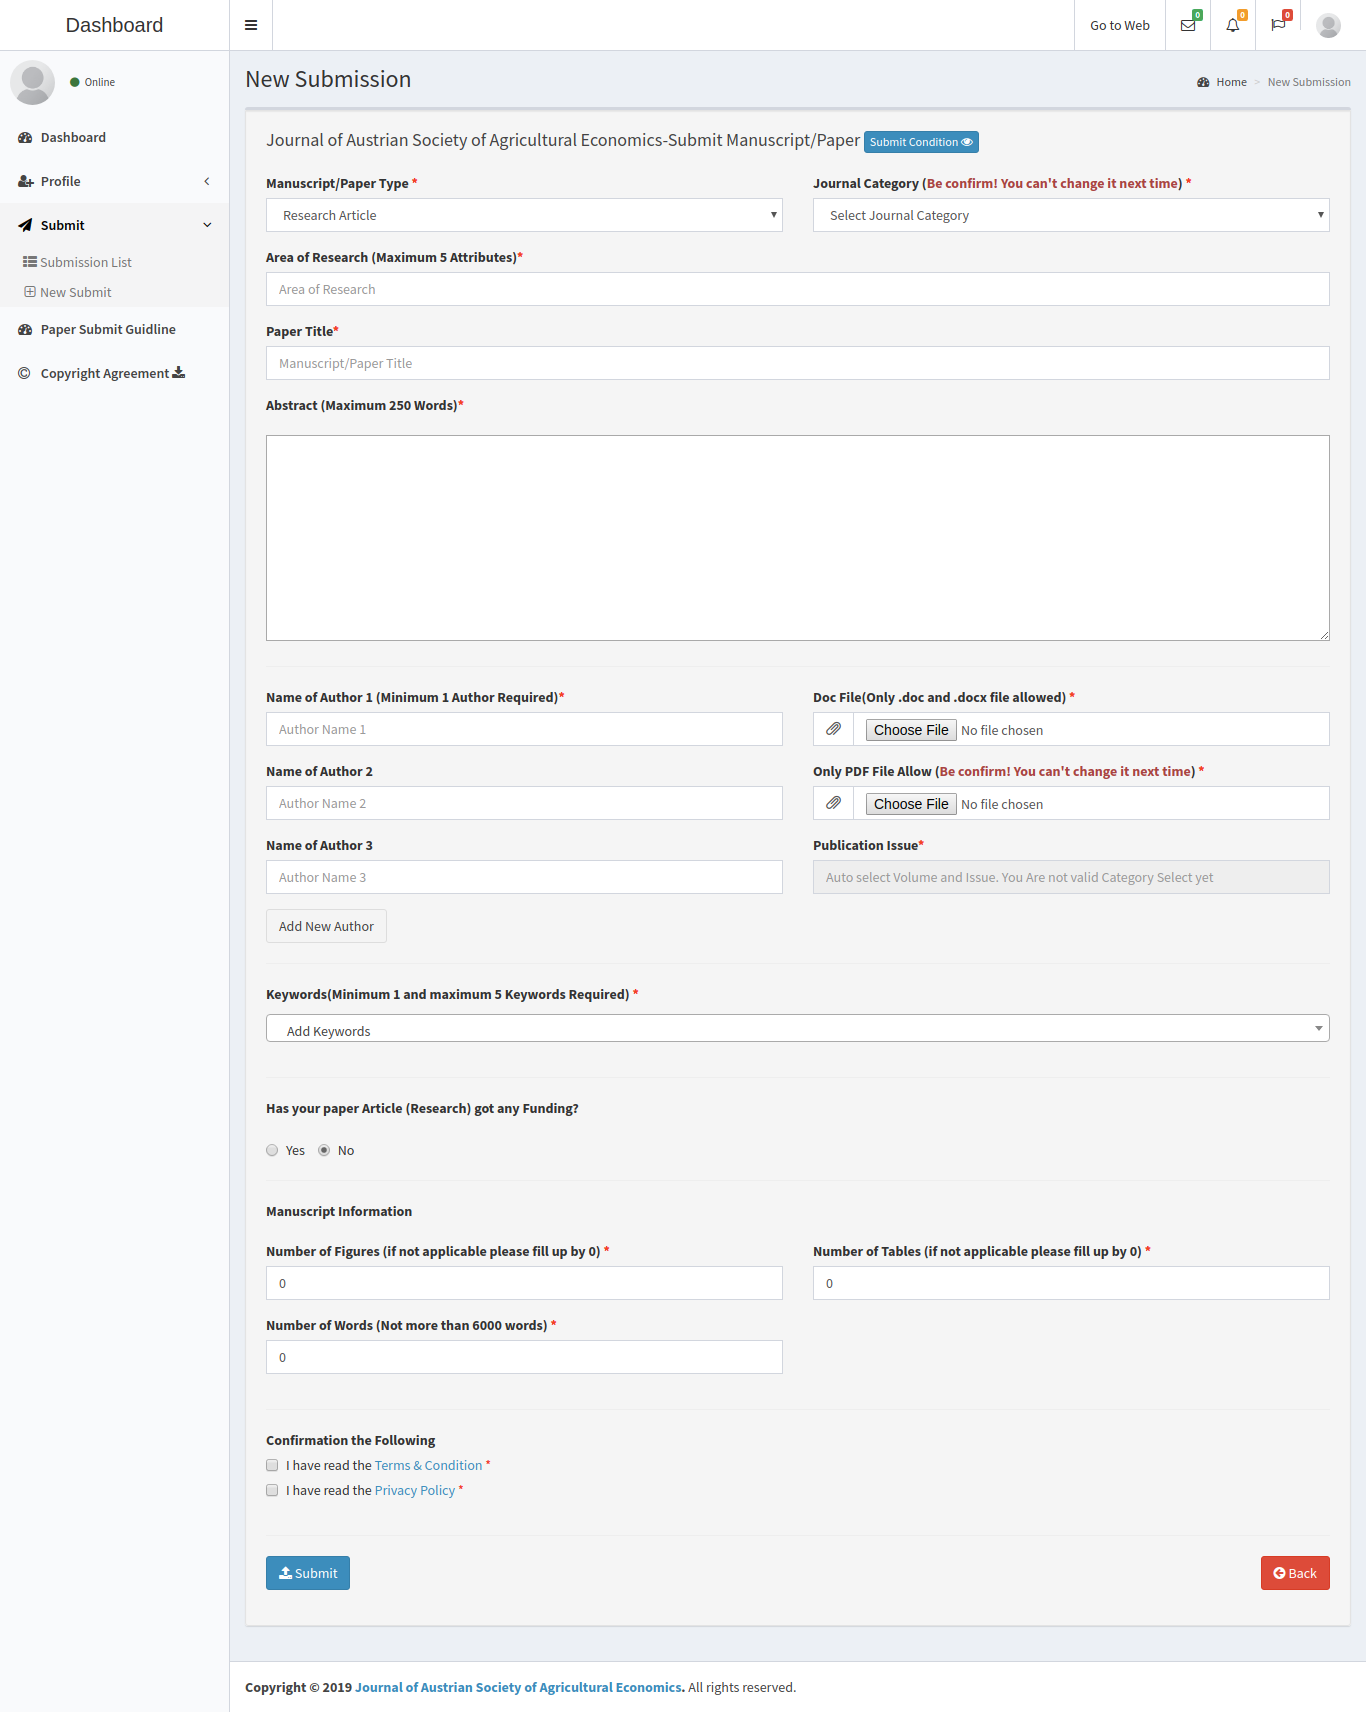Click the Submit Condition button
The image size is (1366, 1712).
921,142
